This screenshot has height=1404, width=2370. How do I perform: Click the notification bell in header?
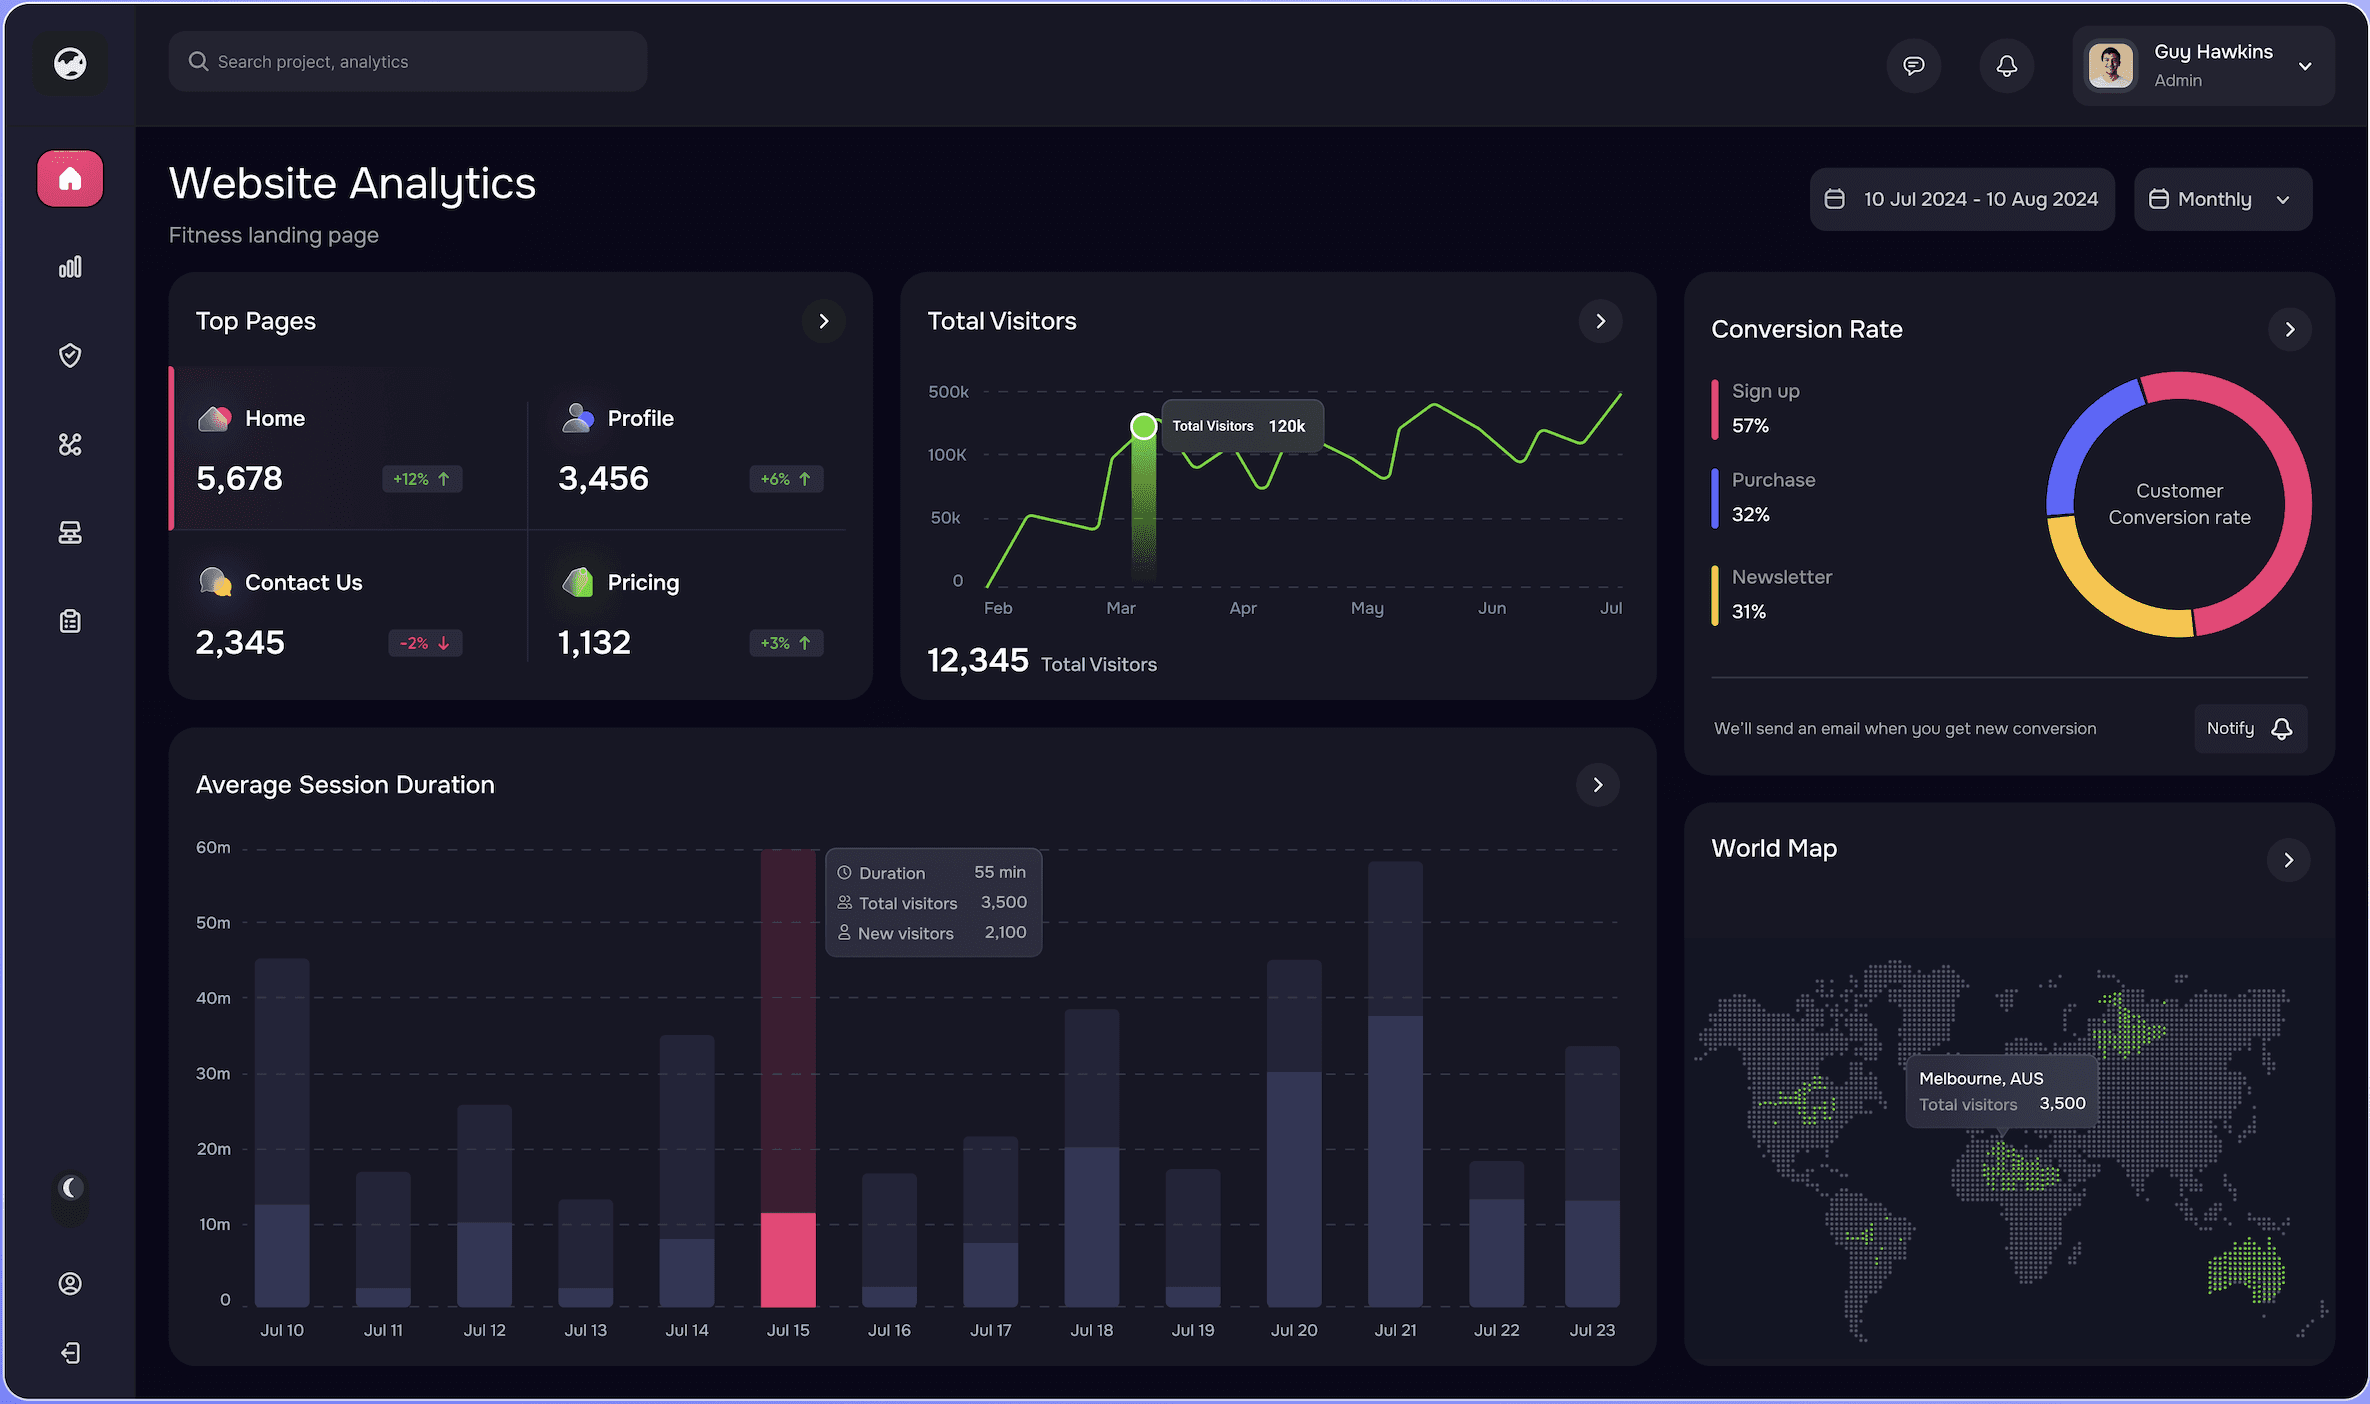point(2006,66)
